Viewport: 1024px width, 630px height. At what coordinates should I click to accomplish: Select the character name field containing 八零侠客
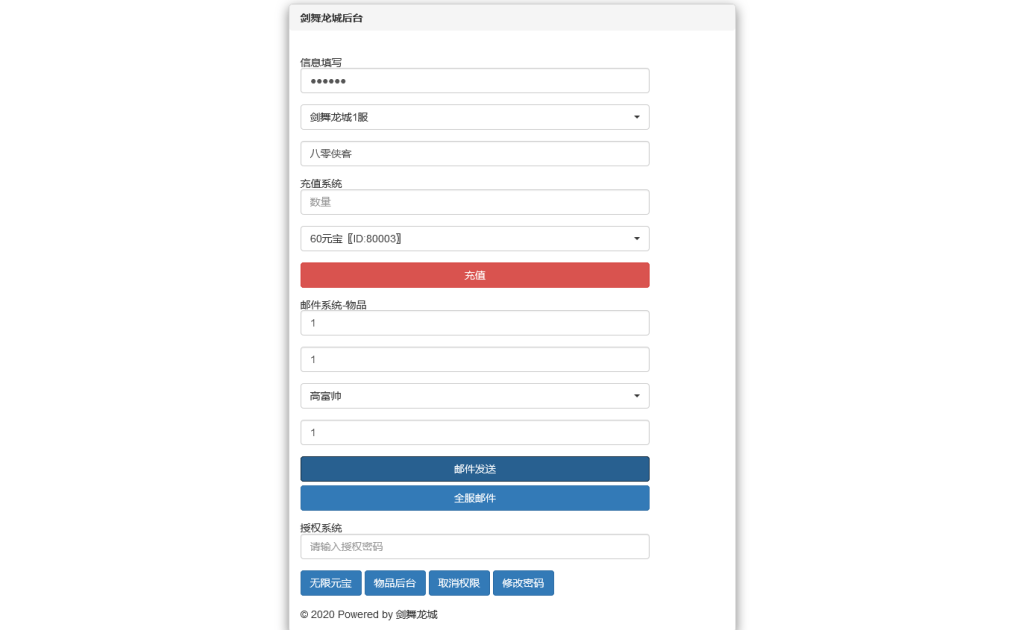pos(474,153)
